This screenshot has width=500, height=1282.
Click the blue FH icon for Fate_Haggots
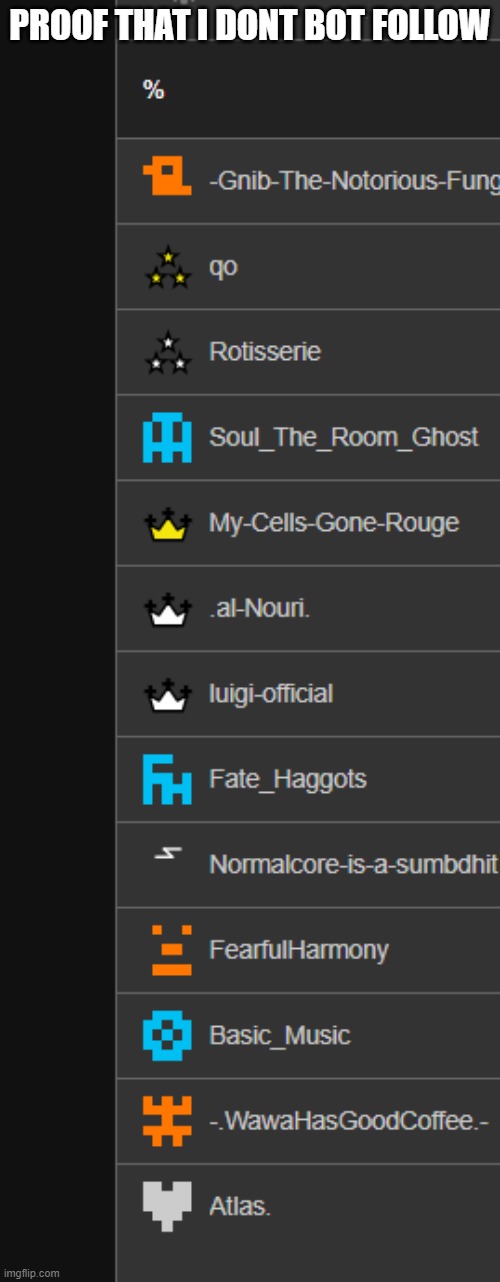[x=167, y=779]
